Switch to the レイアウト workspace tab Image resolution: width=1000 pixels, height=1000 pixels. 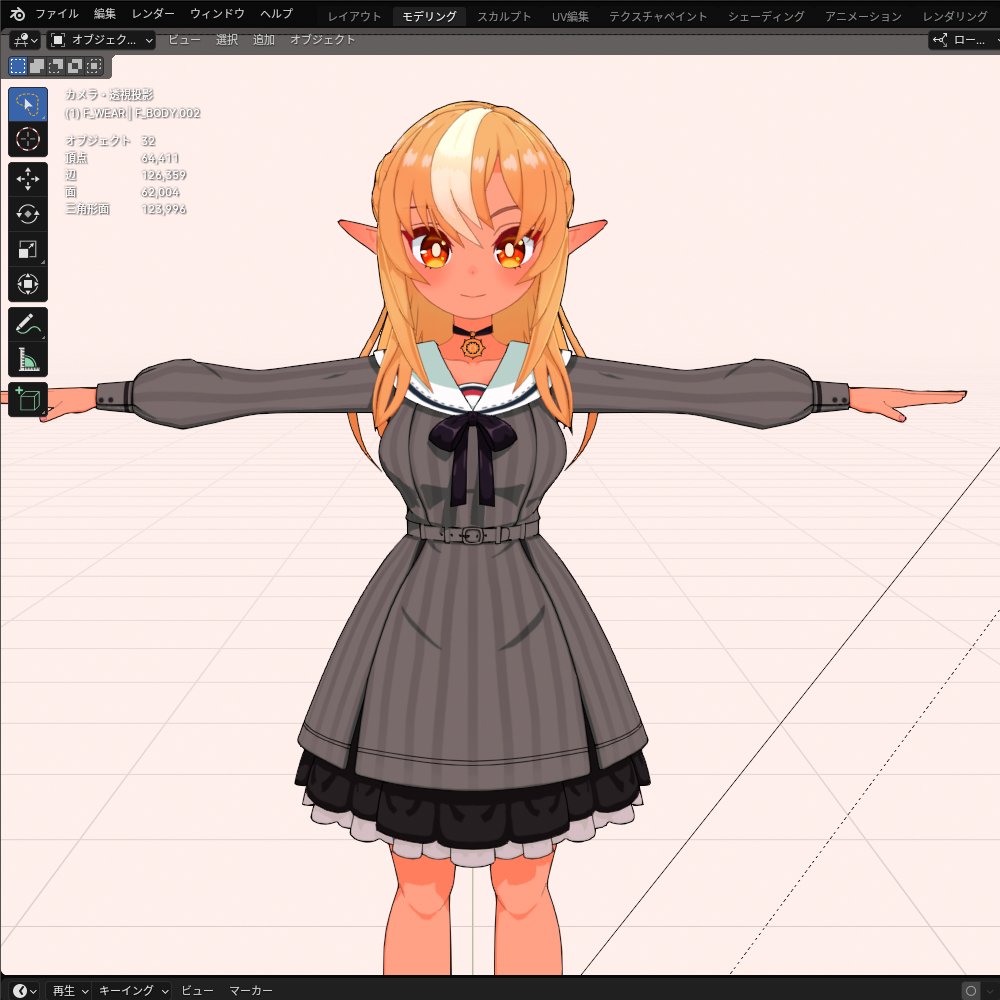tap(354, 16)
